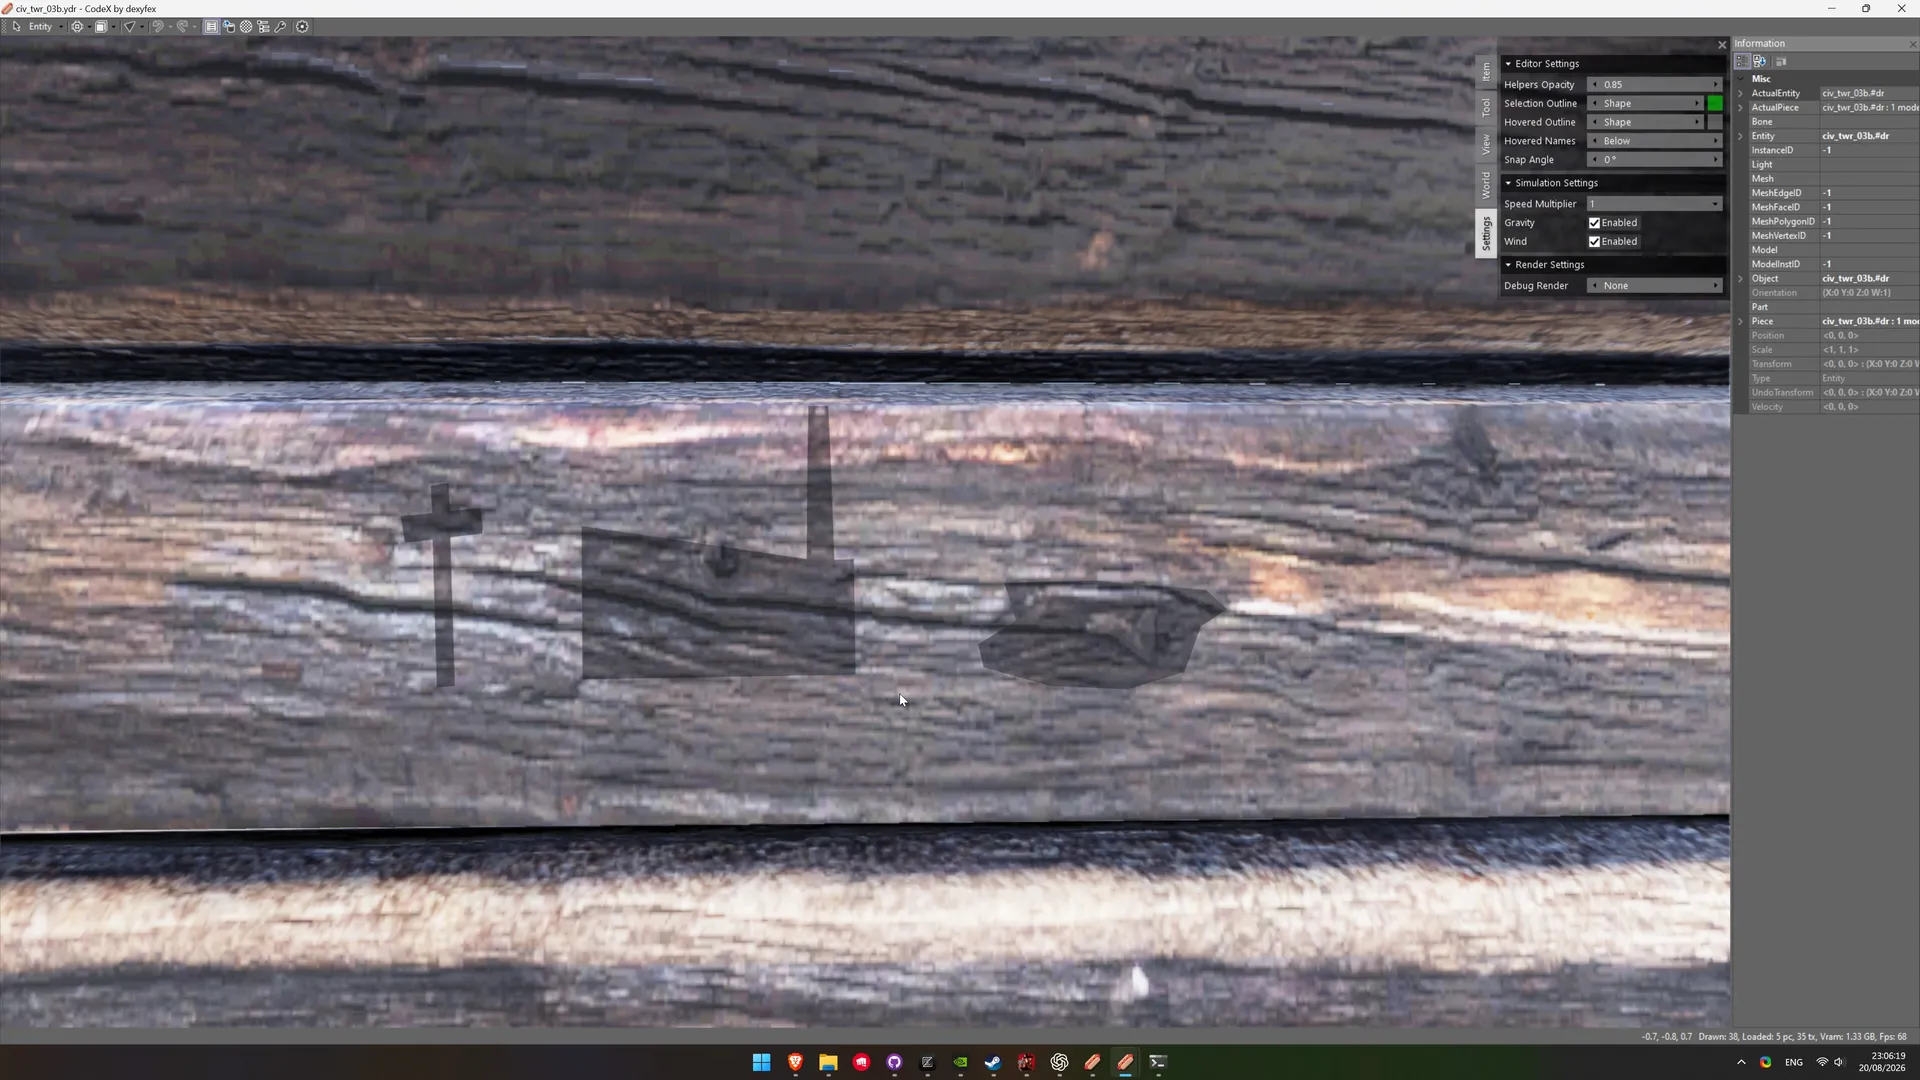Toggle the Gravity Enabled checkbox
Image resolution: width=1920 pixels, height=1080 pixels.
(x=1594, y=223)
